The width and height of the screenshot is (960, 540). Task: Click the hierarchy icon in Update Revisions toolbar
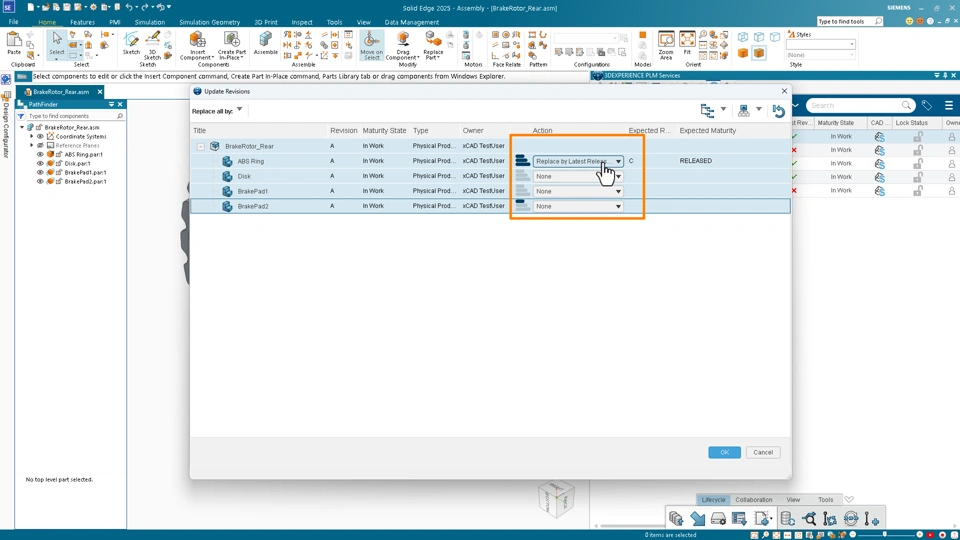click(x=743, y=110)
